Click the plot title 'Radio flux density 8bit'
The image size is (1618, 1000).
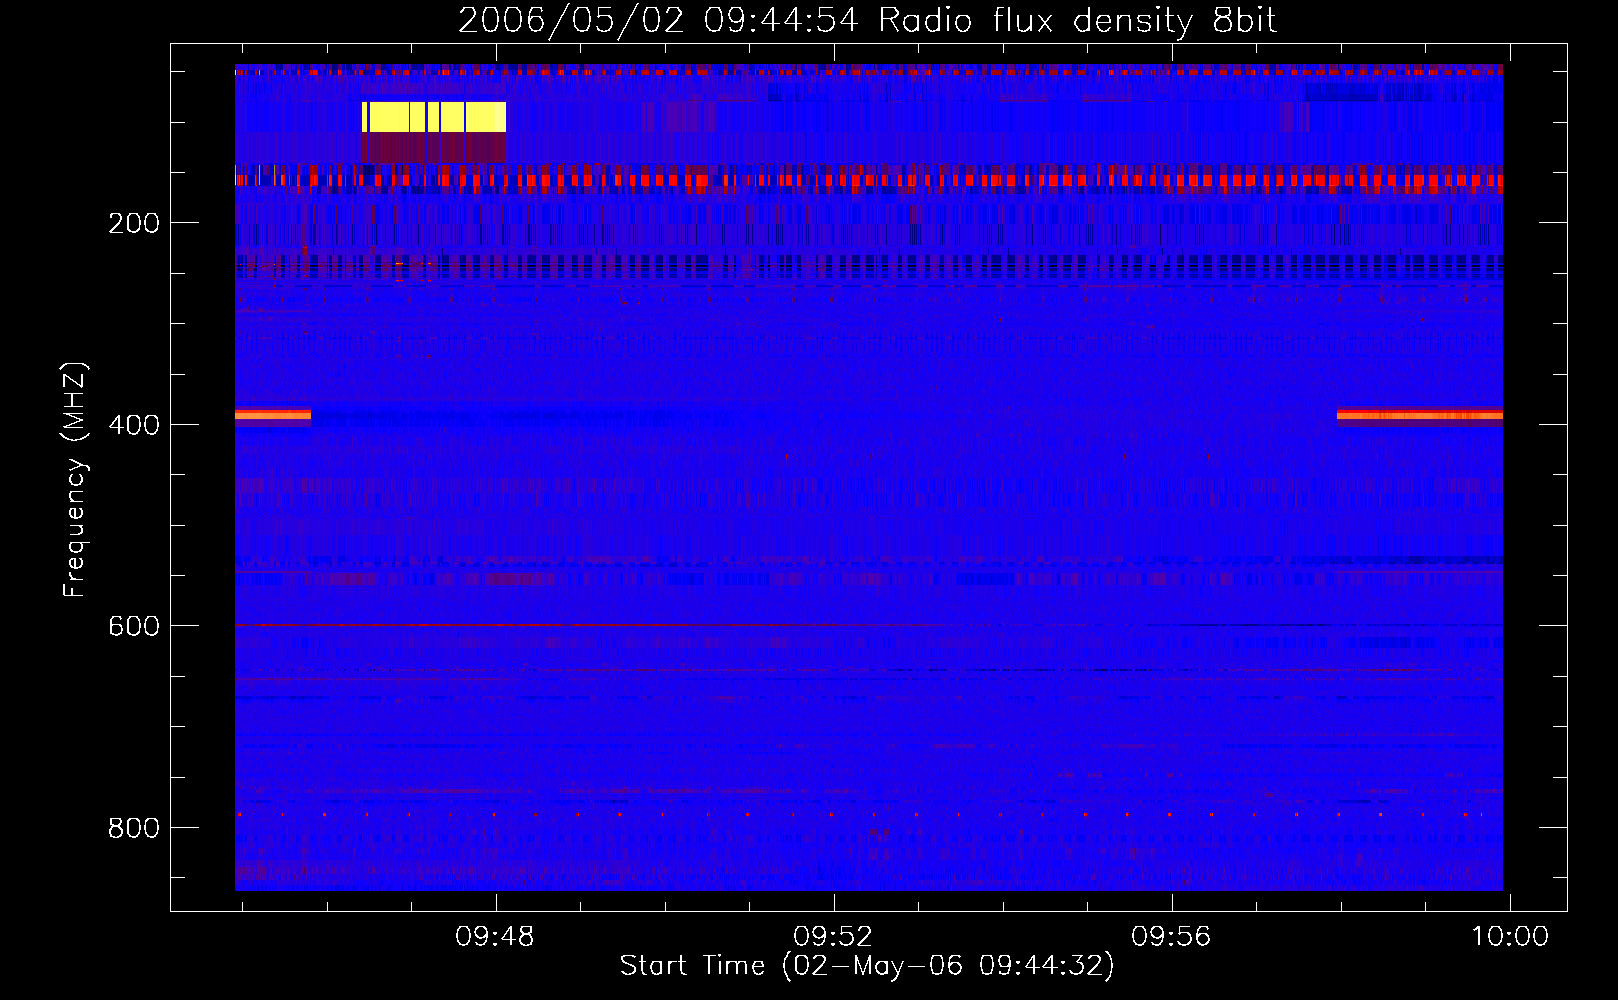[1078, 21]
